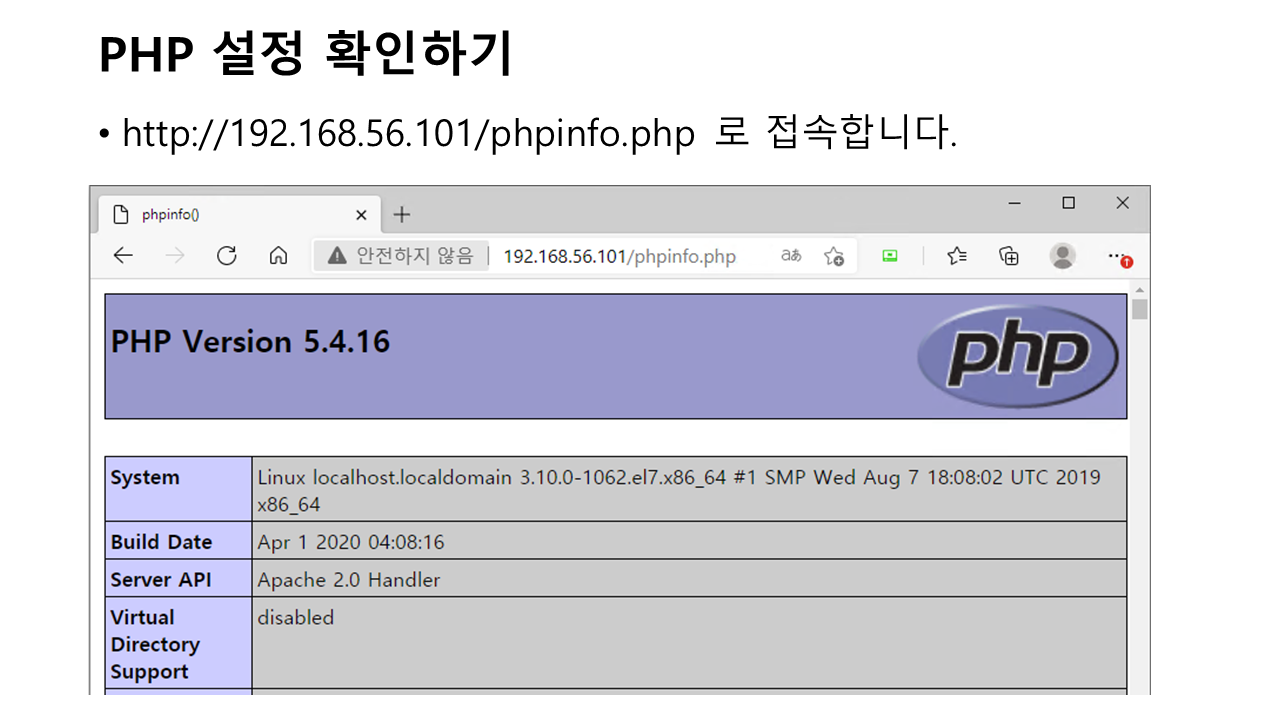Open the translate page icon
1280x720 pixels.
click(791, 256)
